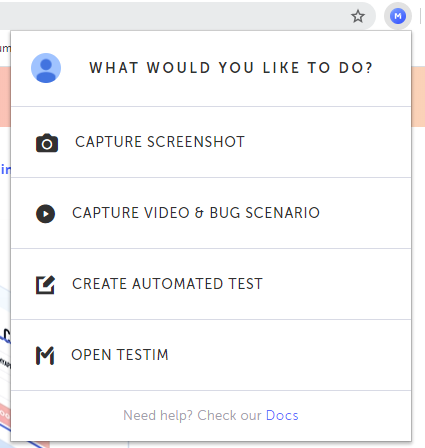
Task: Click blank right side of Open Testim row
Action: click(290, 355)
